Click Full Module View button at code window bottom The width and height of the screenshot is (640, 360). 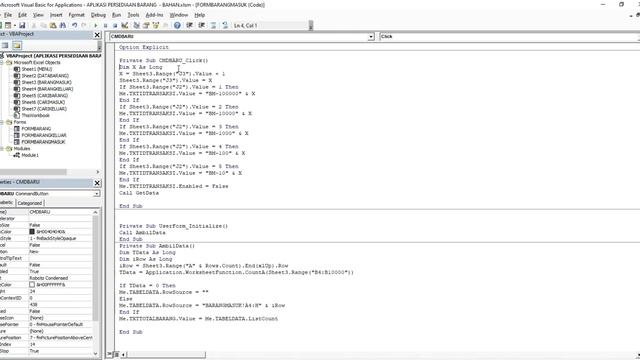[116, 354]
